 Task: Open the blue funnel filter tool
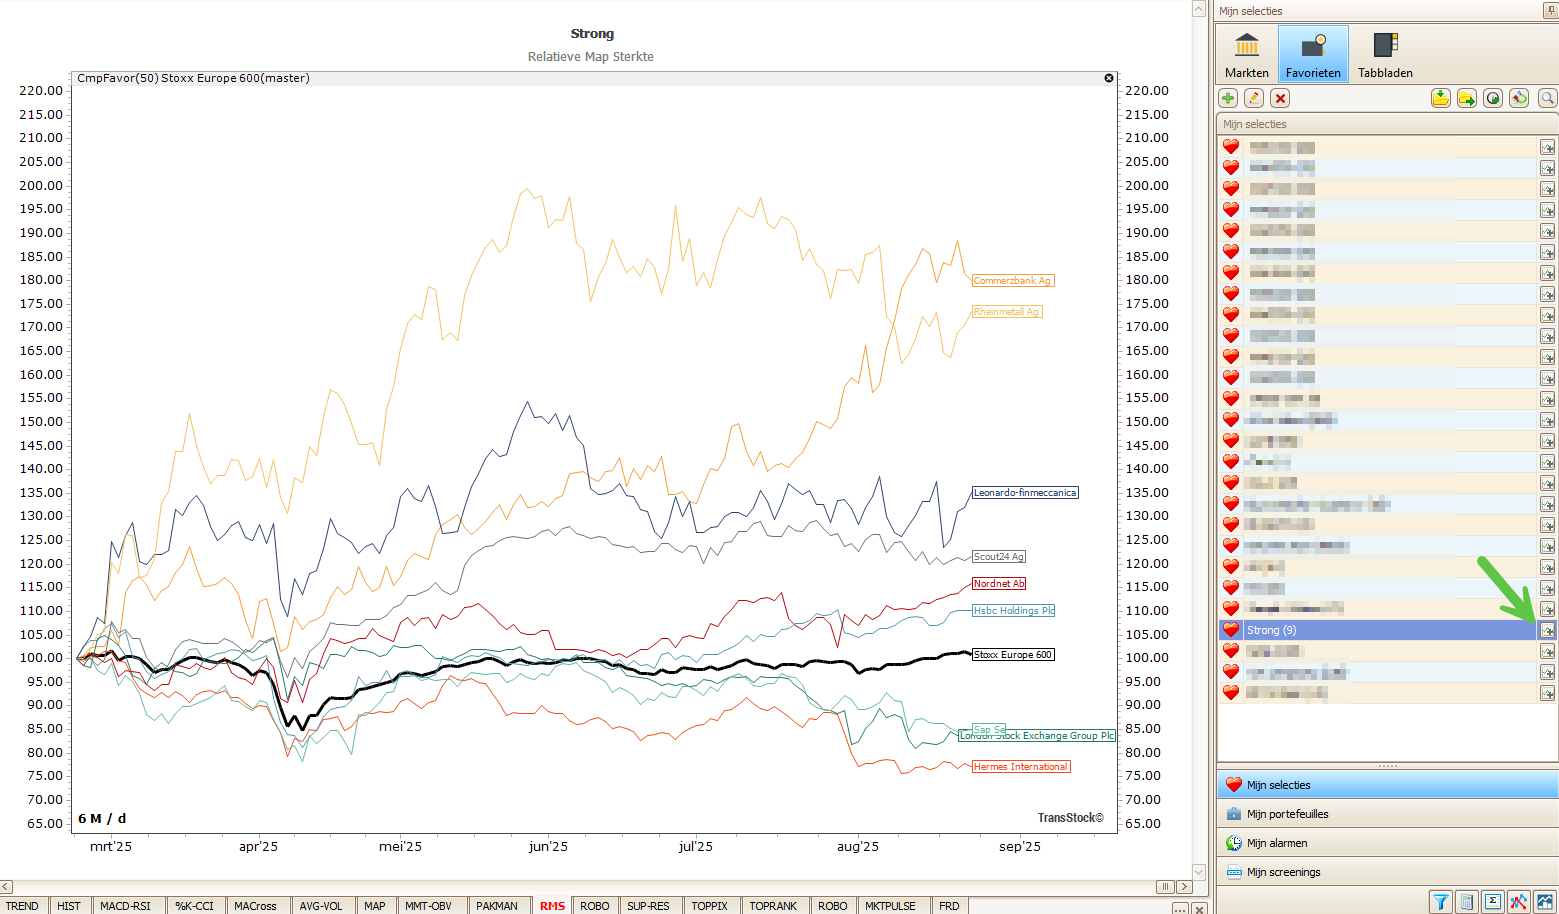click(x=1440, y=902)
